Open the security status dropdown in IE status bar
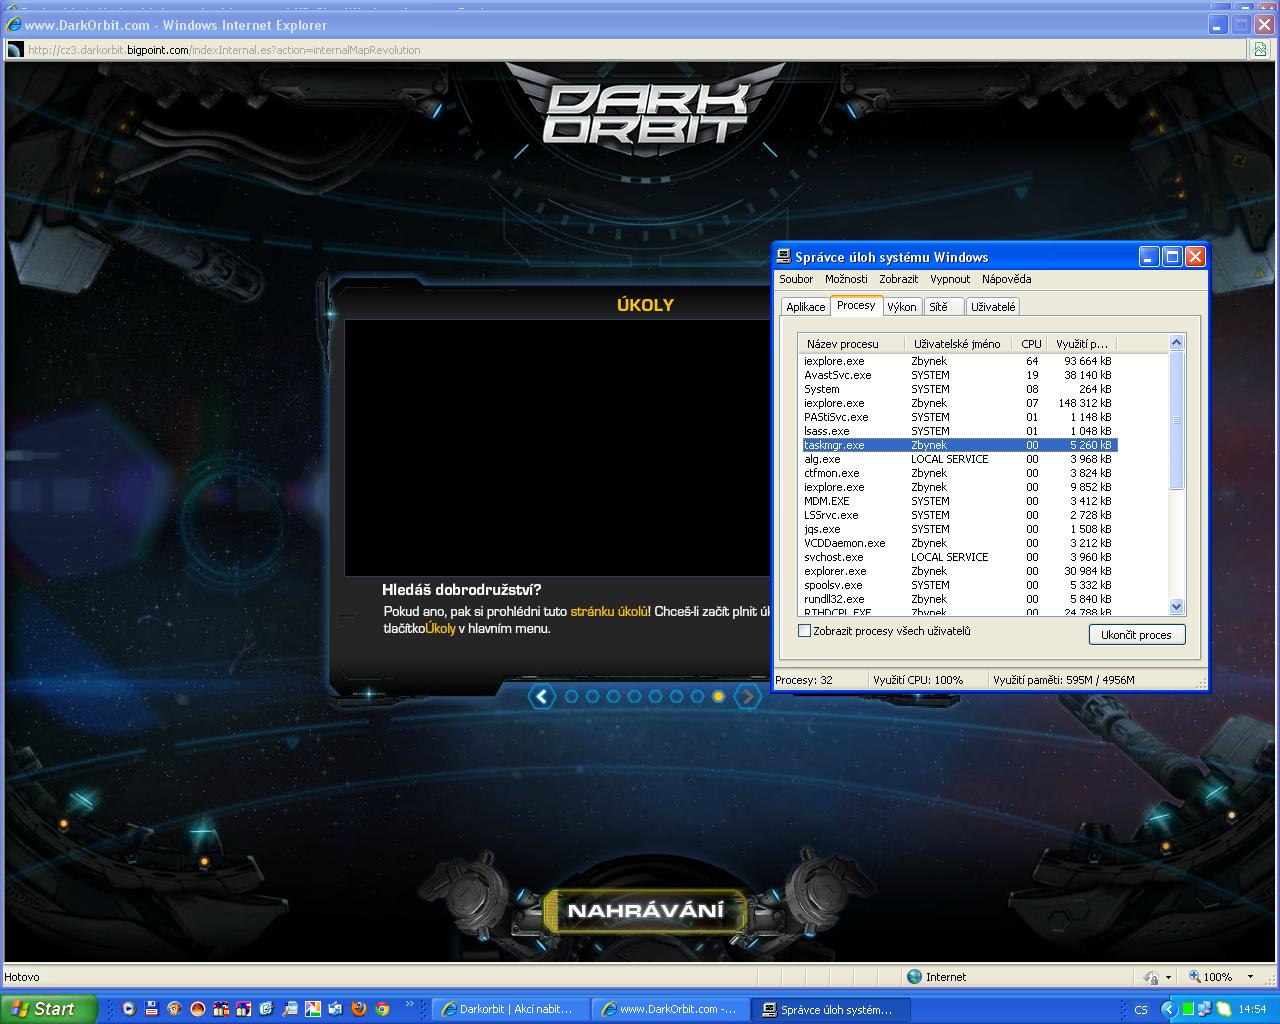1280x1024 pixels. click(x=1167, y=977)
